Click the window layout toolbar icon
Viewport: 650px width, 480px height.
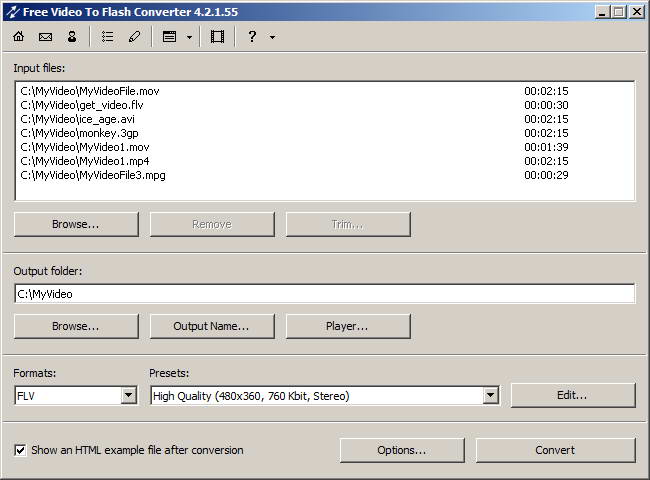[x=170, y=37]
